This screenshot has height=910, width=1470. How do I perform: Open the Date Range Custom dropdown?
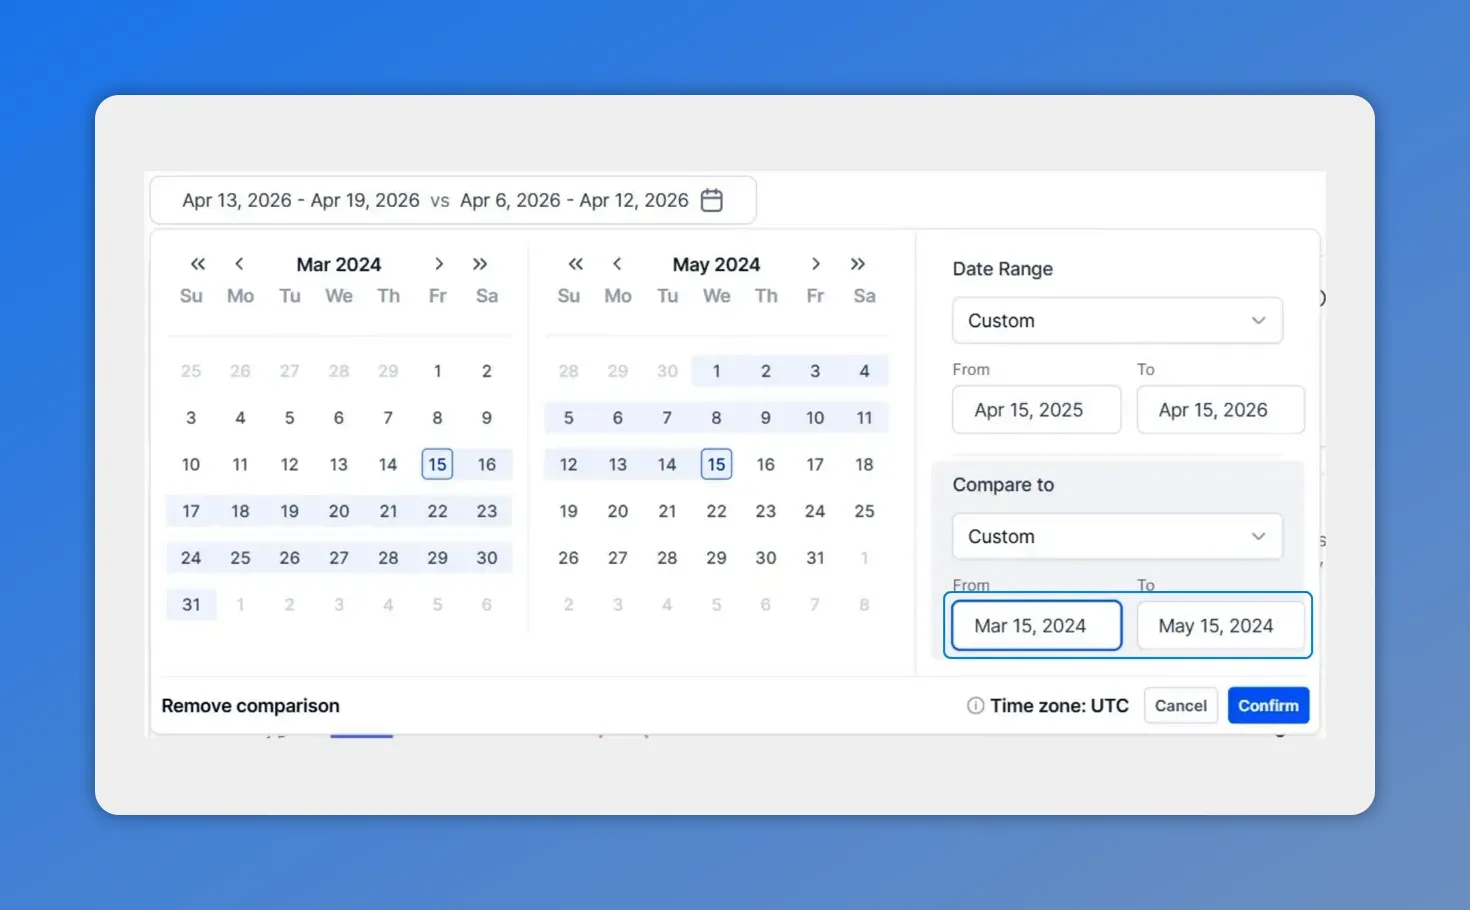click(x=1117, y=320)
